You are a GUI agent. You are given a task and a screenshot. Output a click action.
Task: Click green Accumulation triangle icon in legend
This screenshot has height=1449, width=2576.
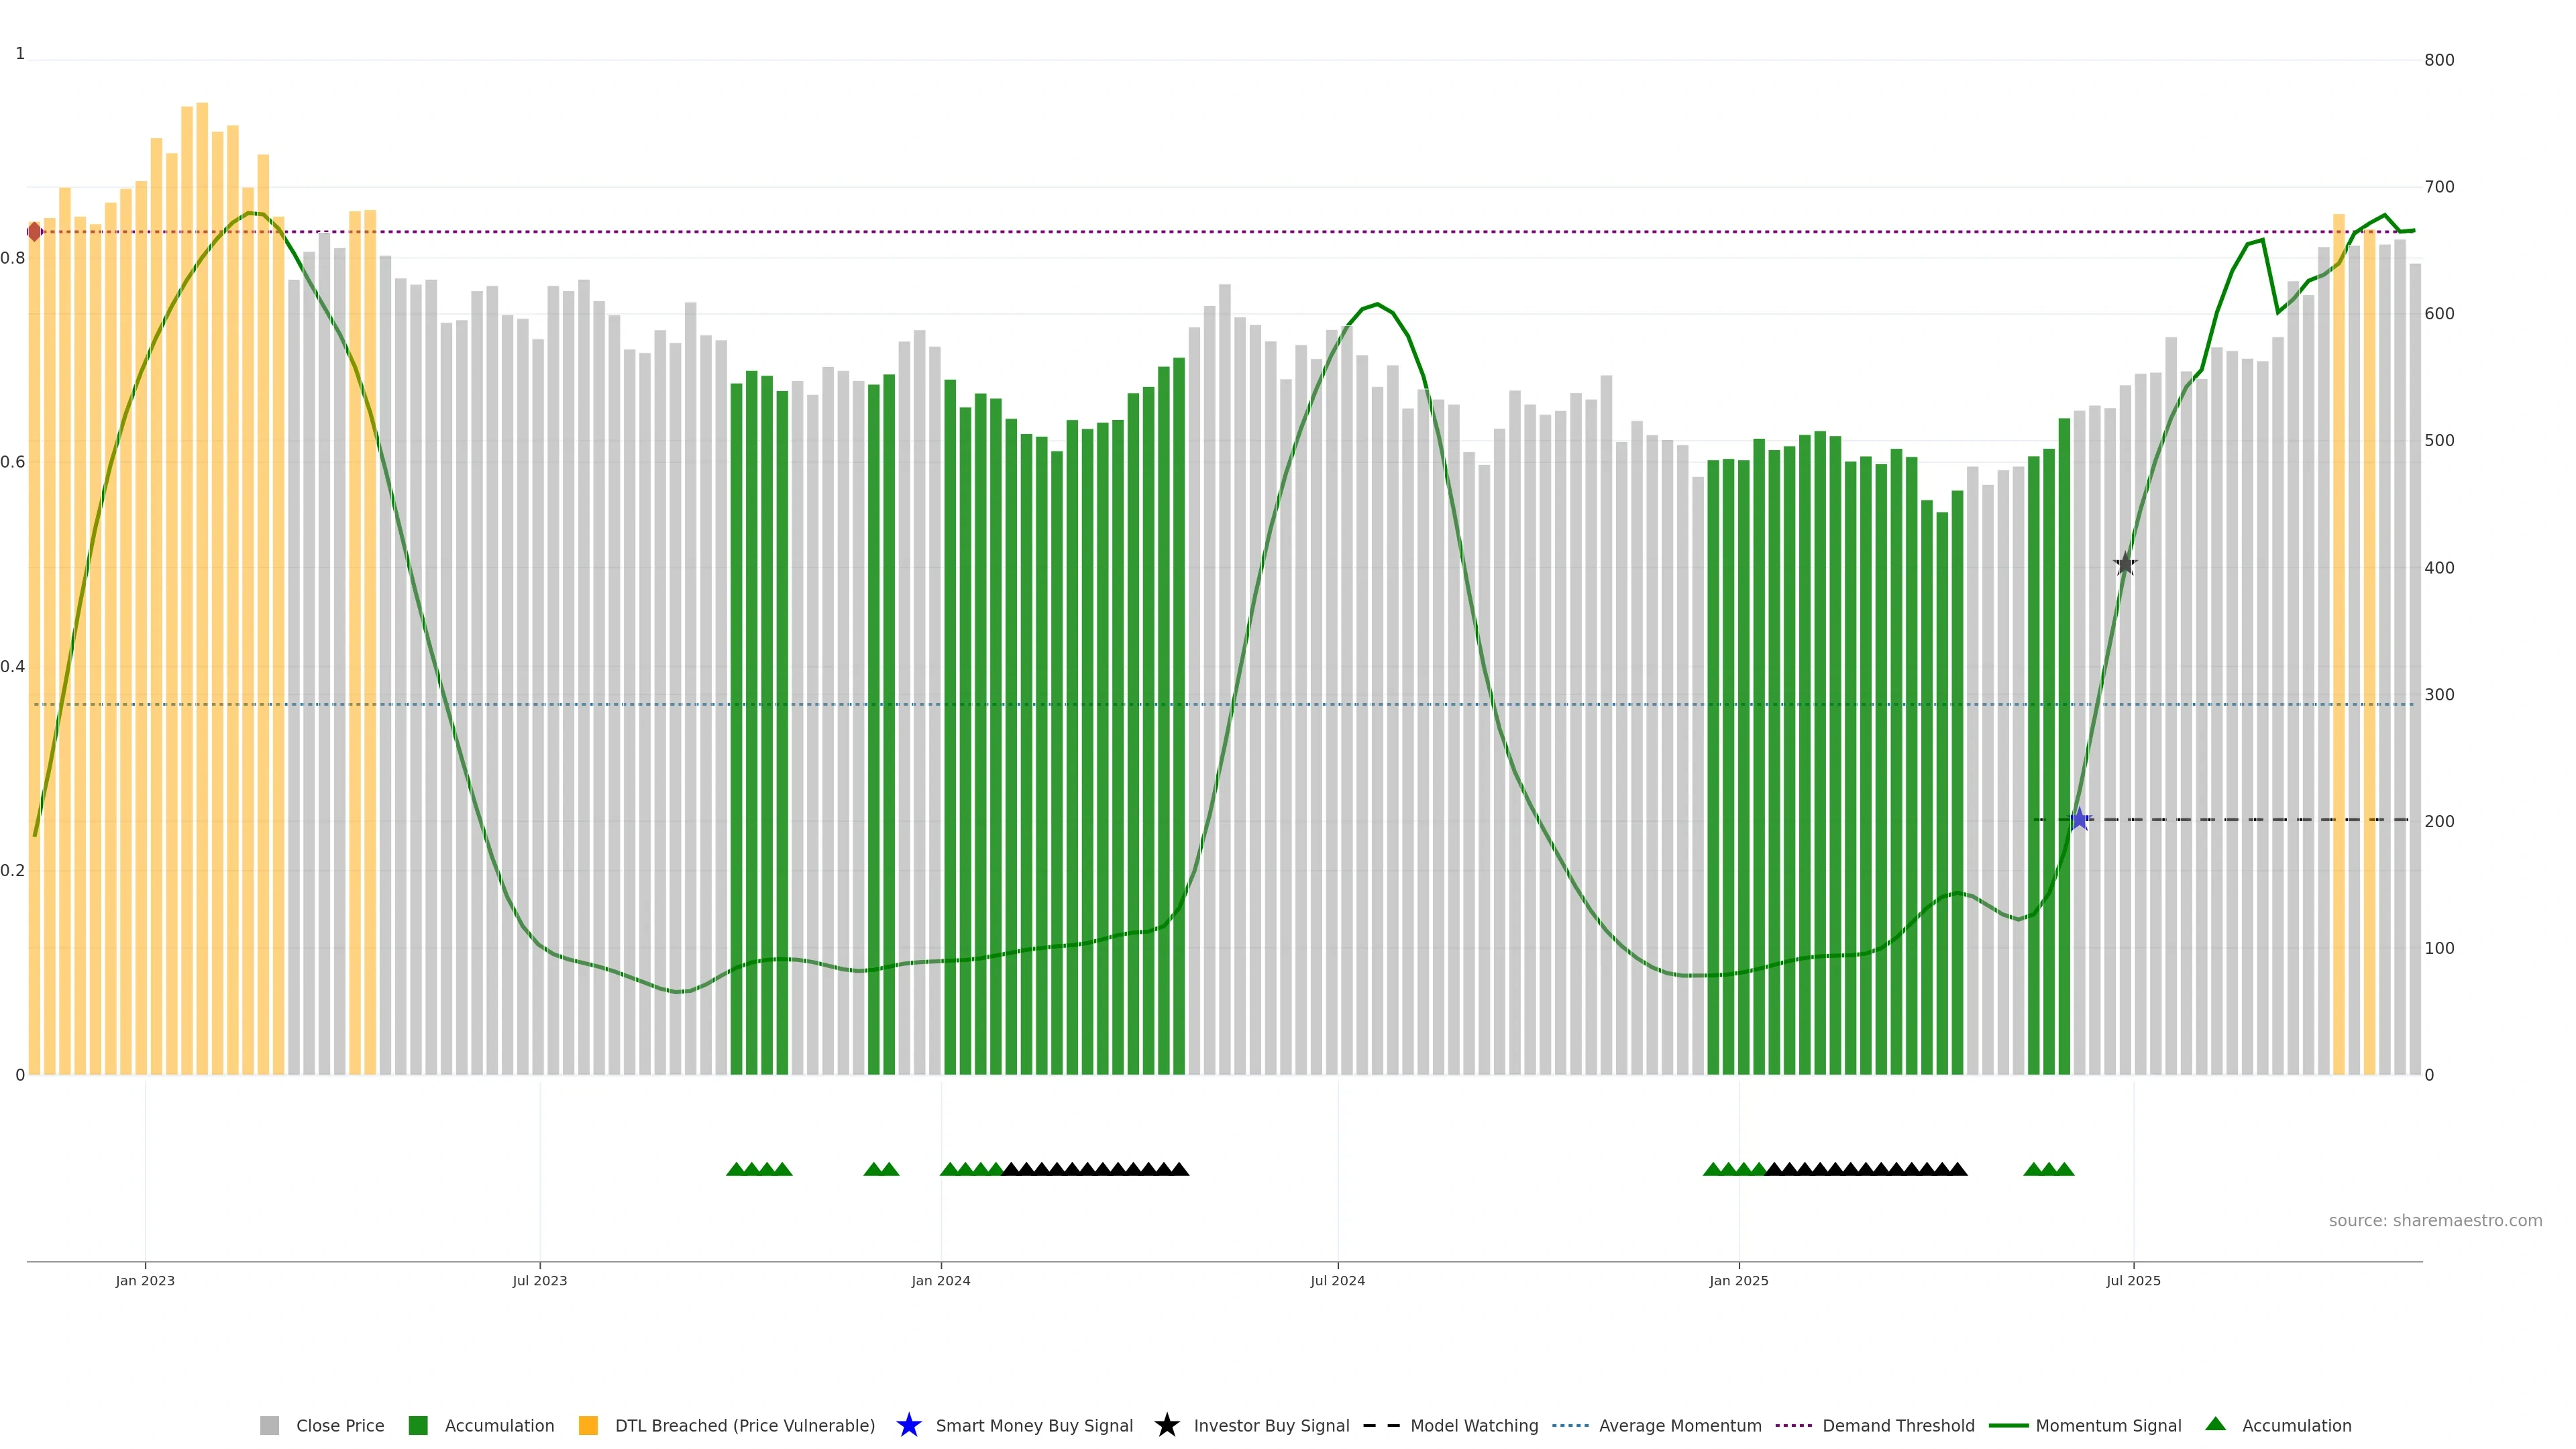2215,1424
